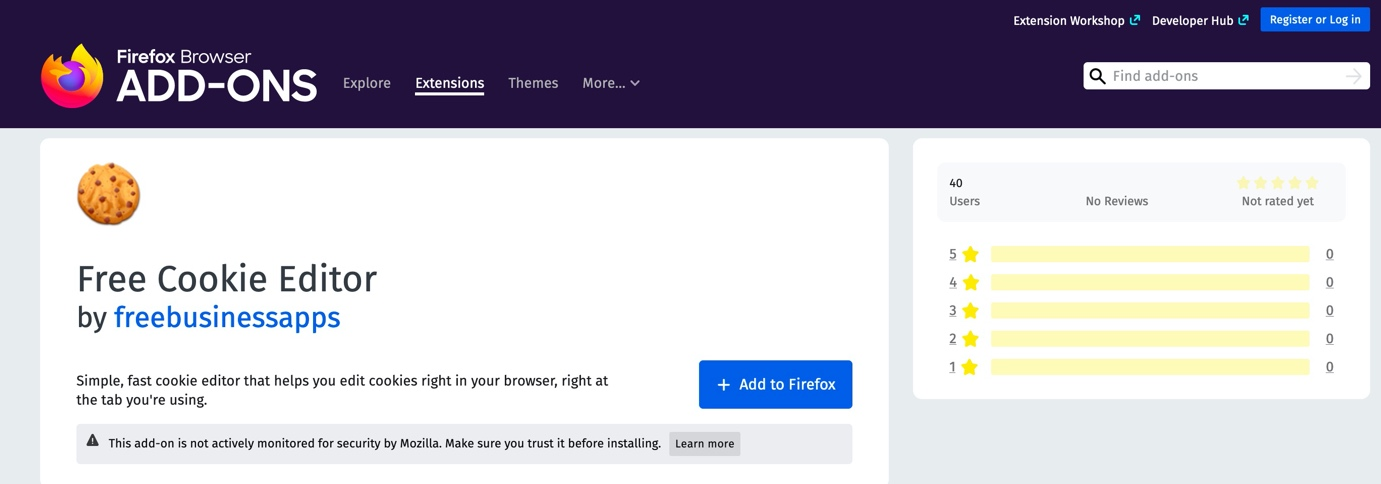Click Register or Log in button

(1314, 20)
